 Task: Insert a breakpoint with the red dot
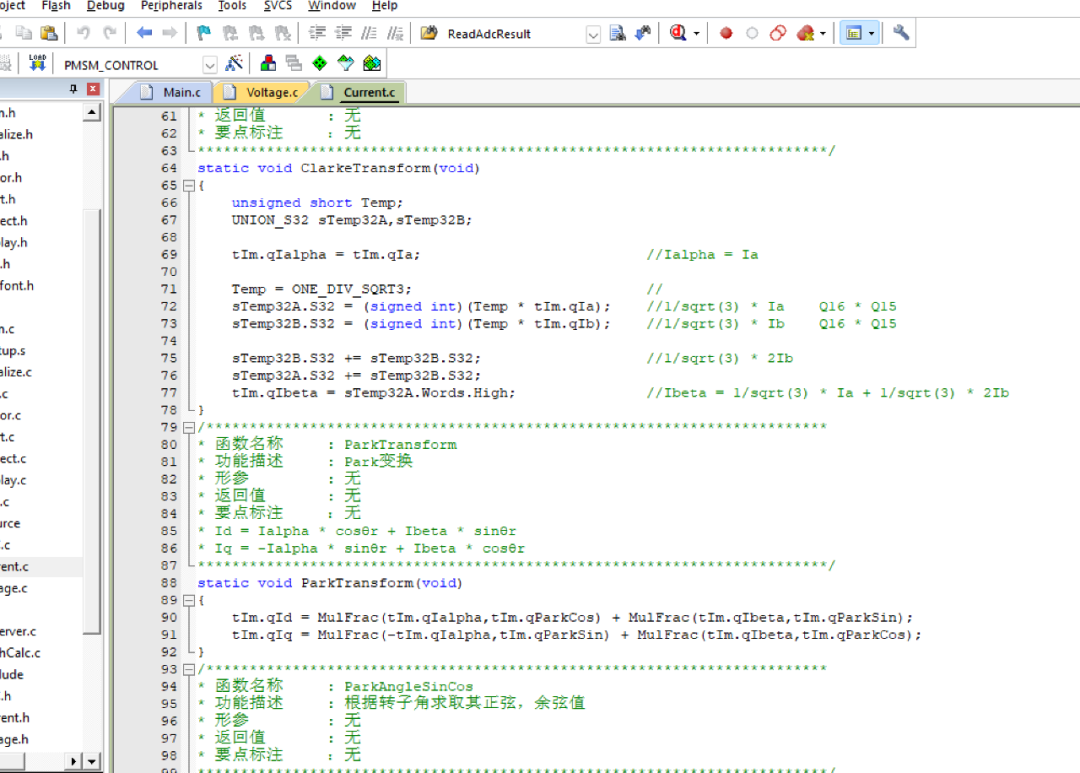point(726,33)
